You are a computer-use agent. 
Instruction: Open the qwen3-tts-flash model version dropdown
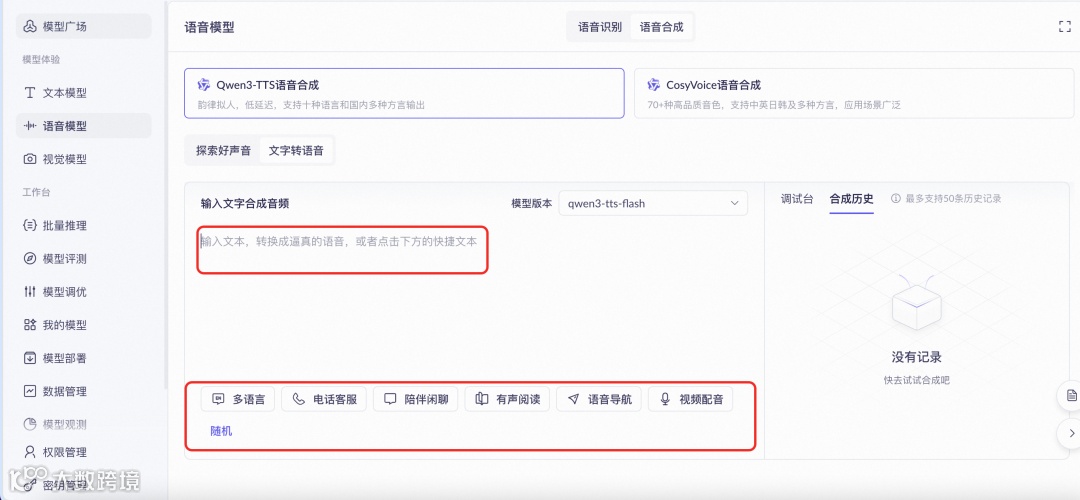pyautogui.click(x=653, y=203)
